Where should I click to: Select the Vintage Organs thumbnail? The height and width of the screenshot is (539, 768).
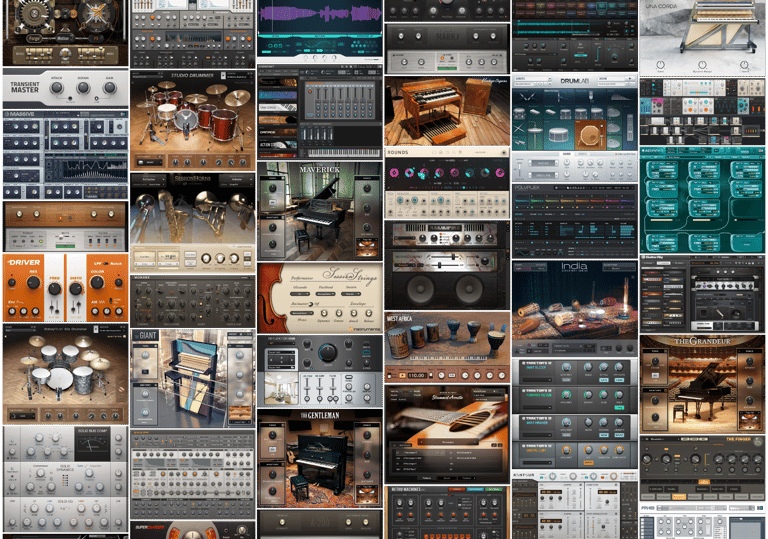pyautogui.click(x=447, y=111)
